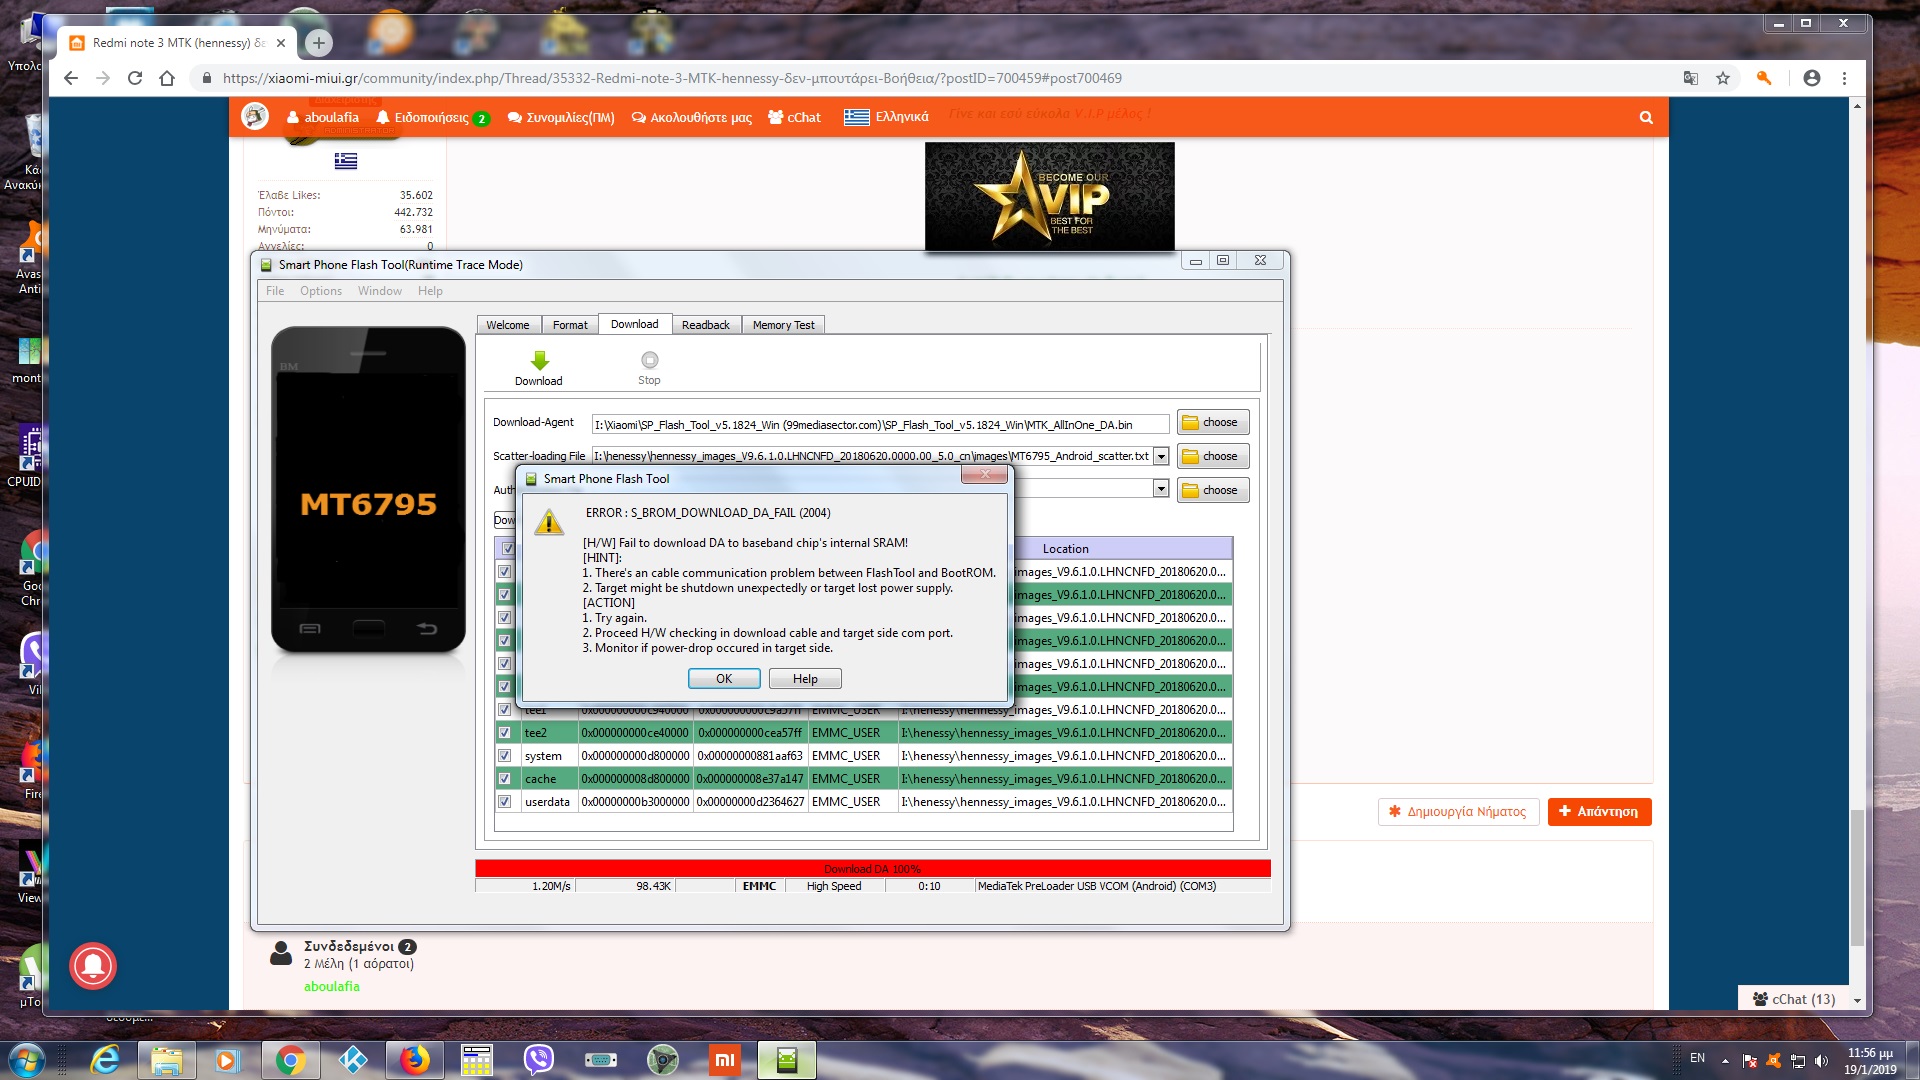
Task: Open Mi app in taskbar
Action: [x=724, y=1060]
